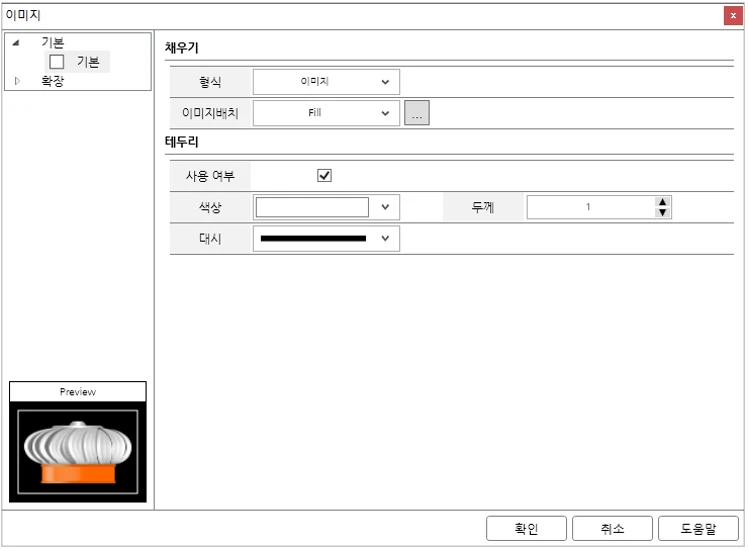Viewport: 748px width, 551px height.
Task: Click the 이미지배치 label
Action: coord(210,113)
